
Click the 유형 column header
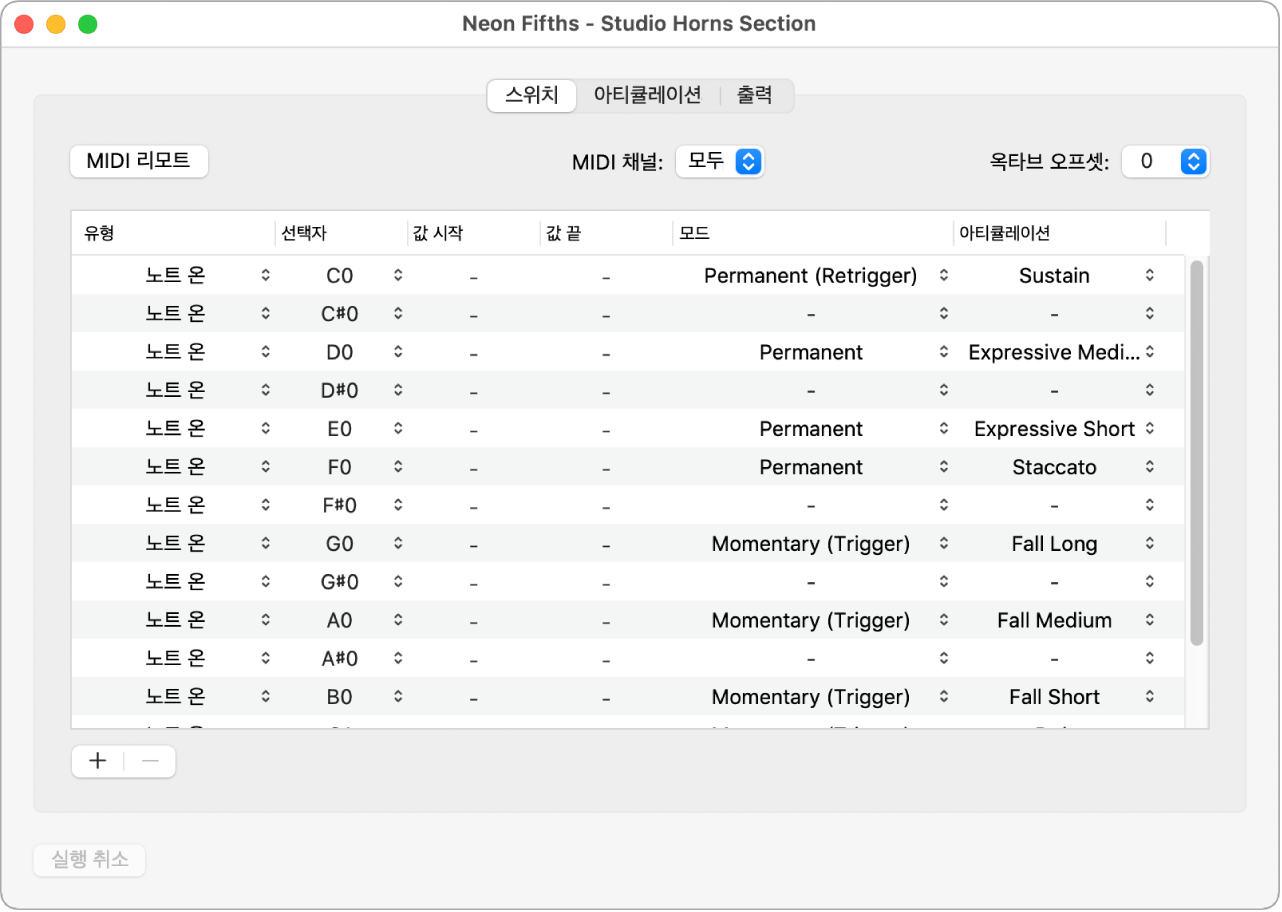[173, 233]
